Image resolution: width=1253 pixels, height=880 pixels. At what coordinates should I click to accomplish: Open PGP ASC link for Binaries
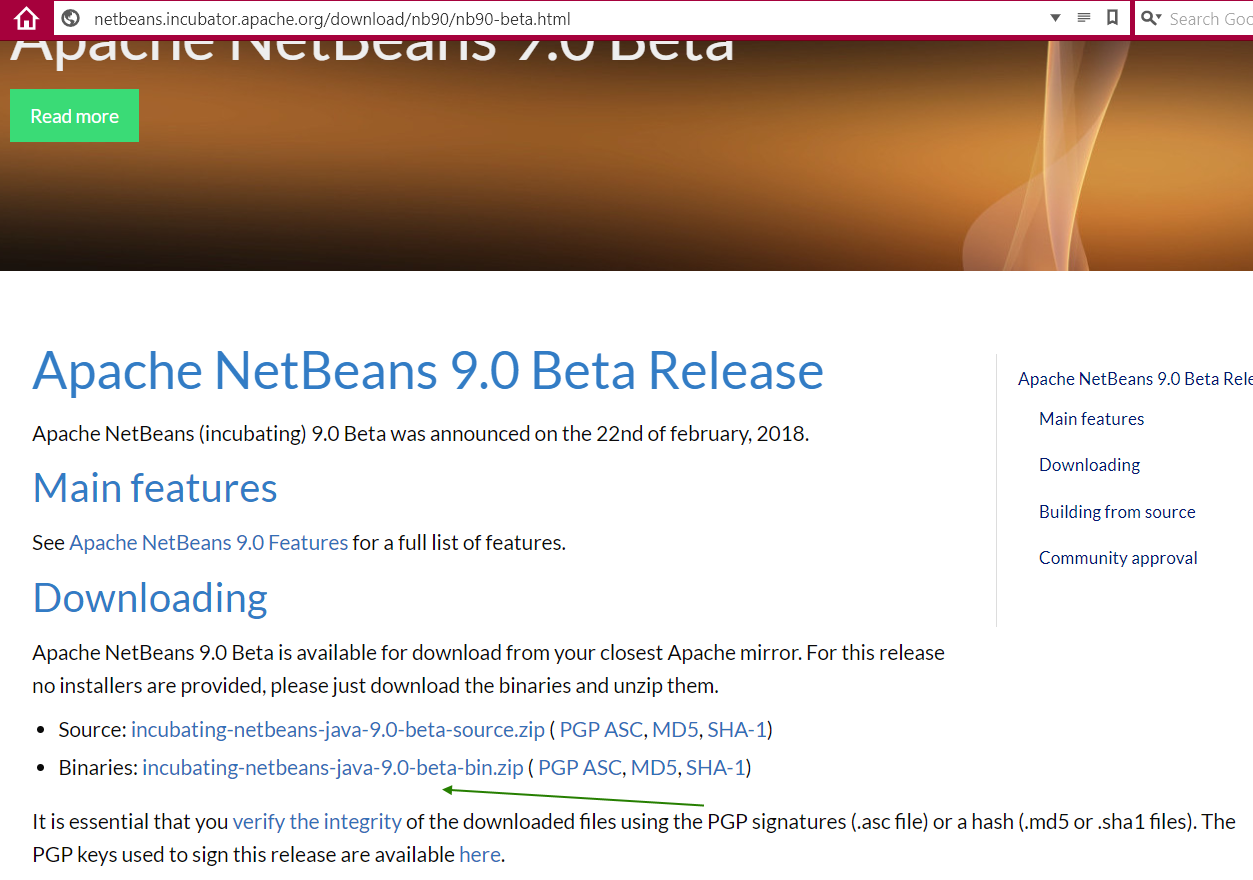click(x=580, y=767)
